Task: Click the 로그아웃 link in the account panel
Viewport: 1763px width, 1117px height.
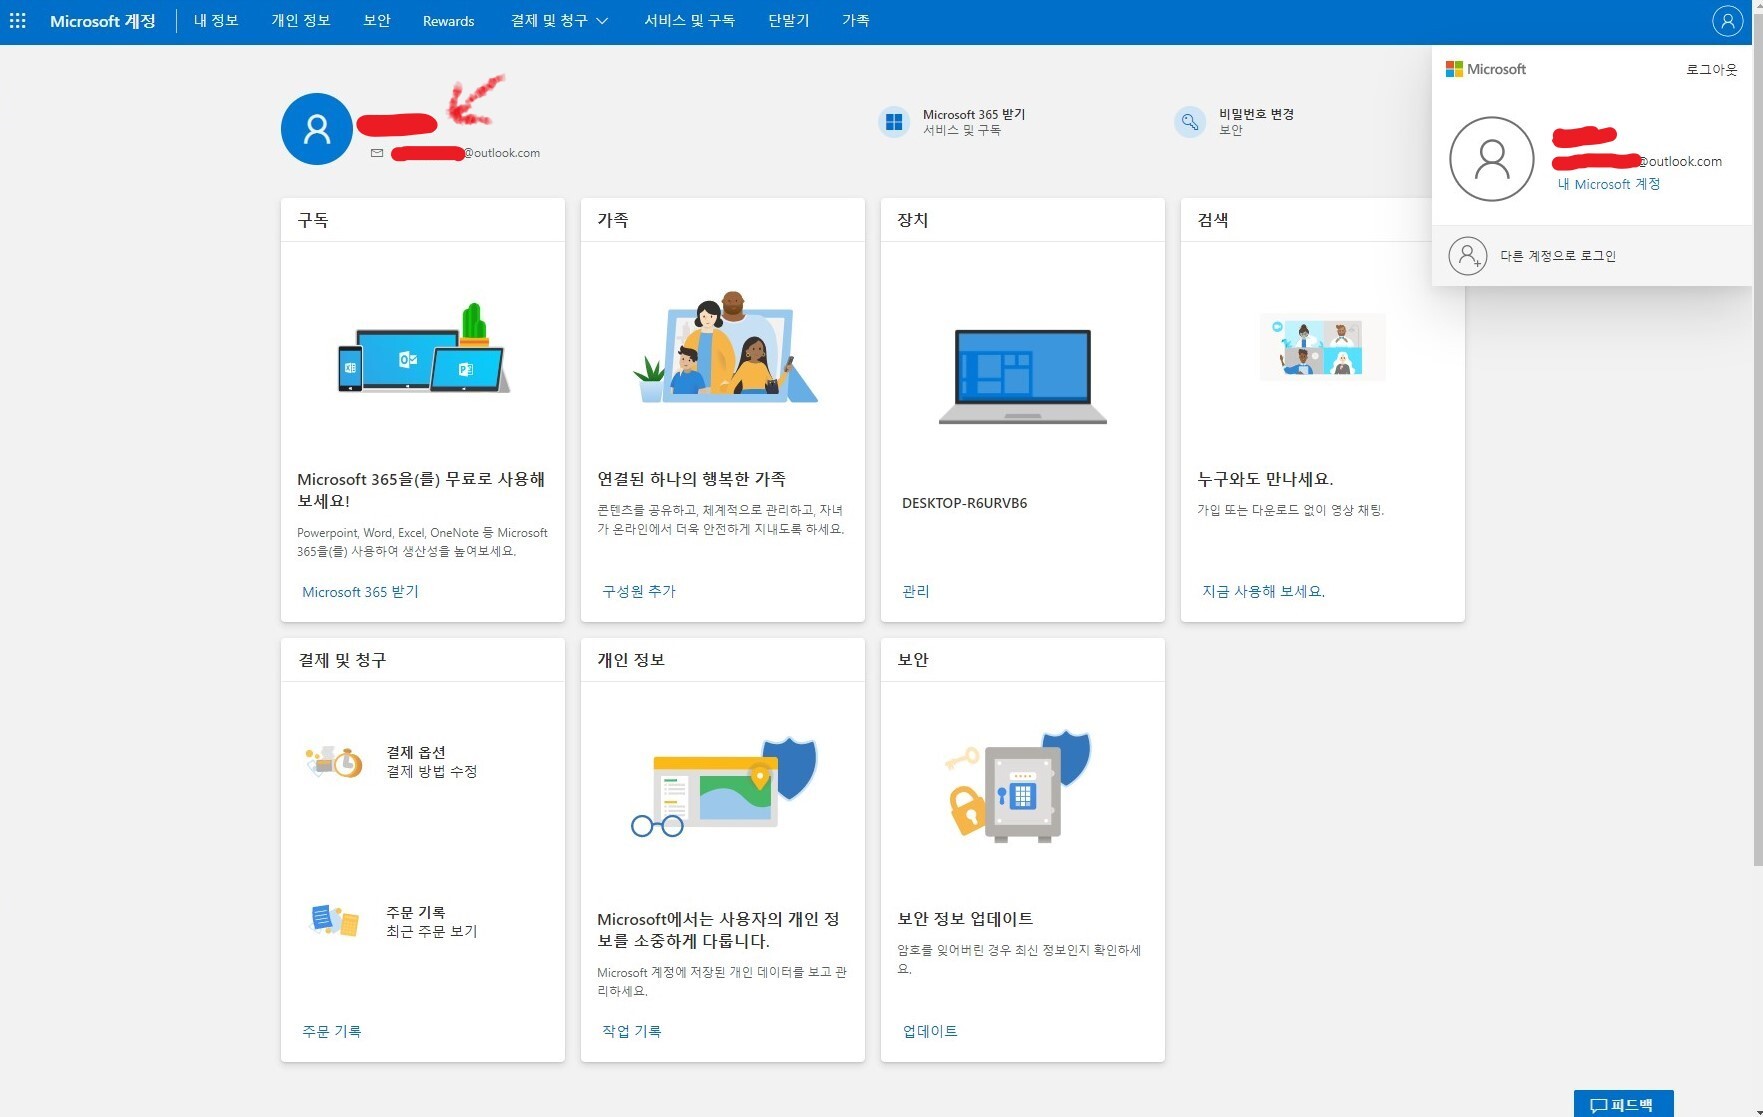Action: (1711, 69)
